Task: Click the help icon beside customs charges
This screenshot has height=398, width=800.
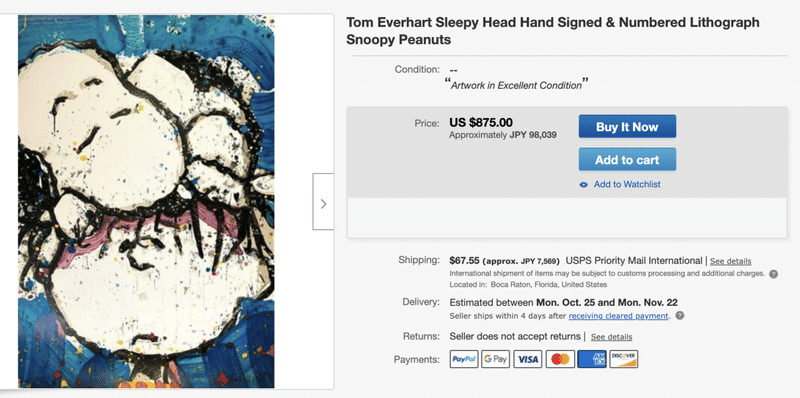Action: pos(773,274)
